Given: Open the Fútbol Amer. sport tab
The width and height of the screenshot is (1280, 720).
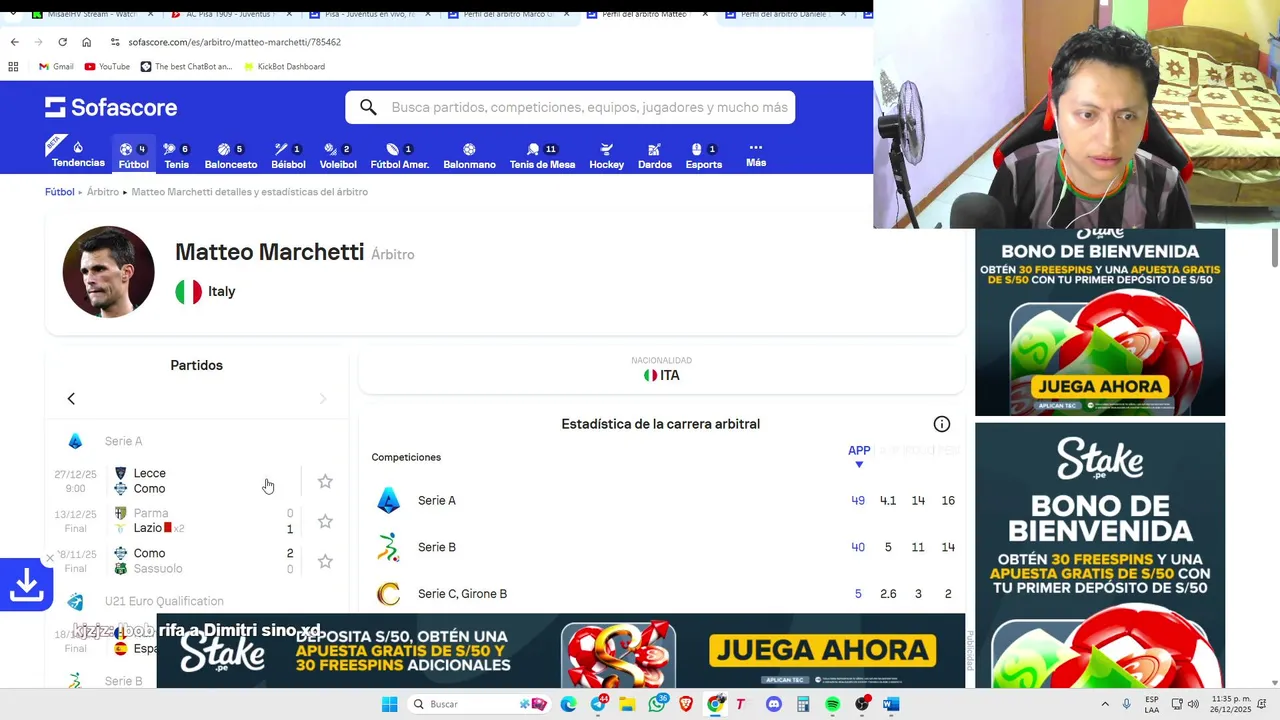Looking at the screenshot, I should 400,156.
